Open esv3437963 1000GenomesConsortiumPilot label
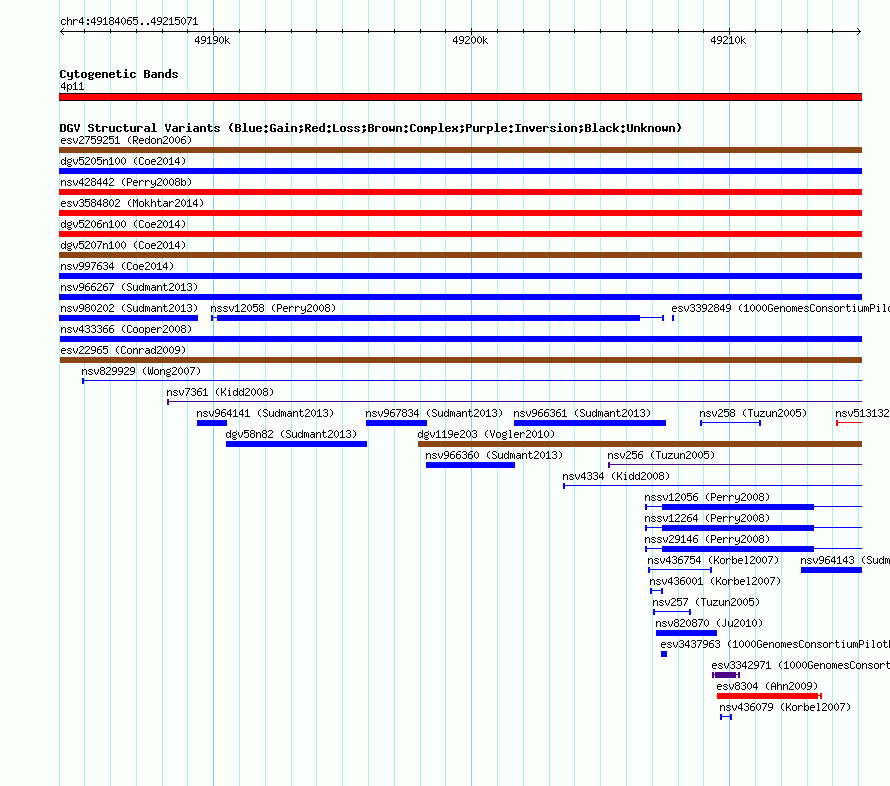Screen dimensions: 890x786 click(775, 644)
